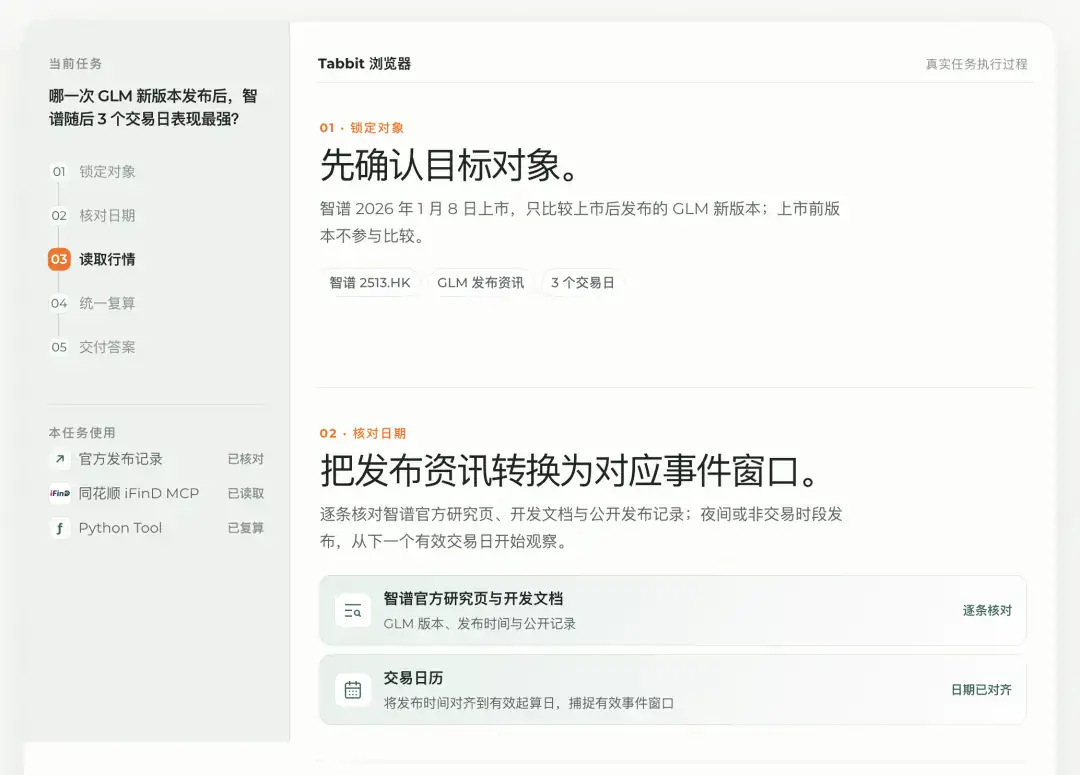The height and width of the screenshot is (775, 1080).
Task: Click subtitle GLM 版本、发布时间与公开记录
Action: click(479, 623)
